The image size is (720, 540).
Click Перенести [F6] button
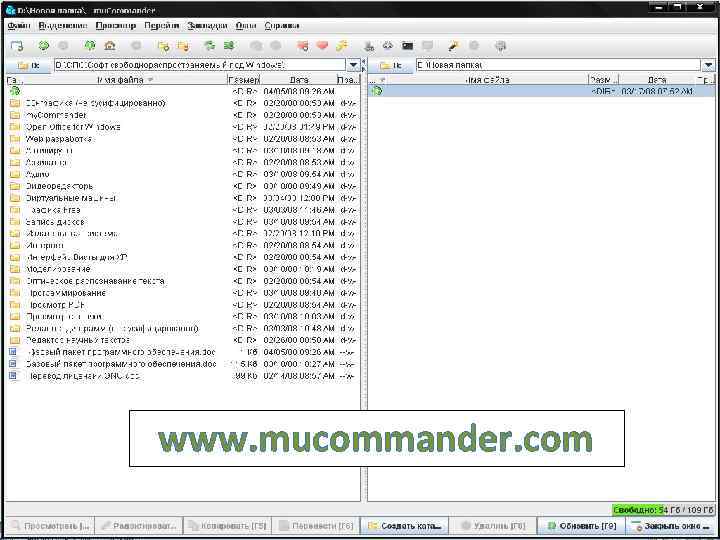[316, 526]
